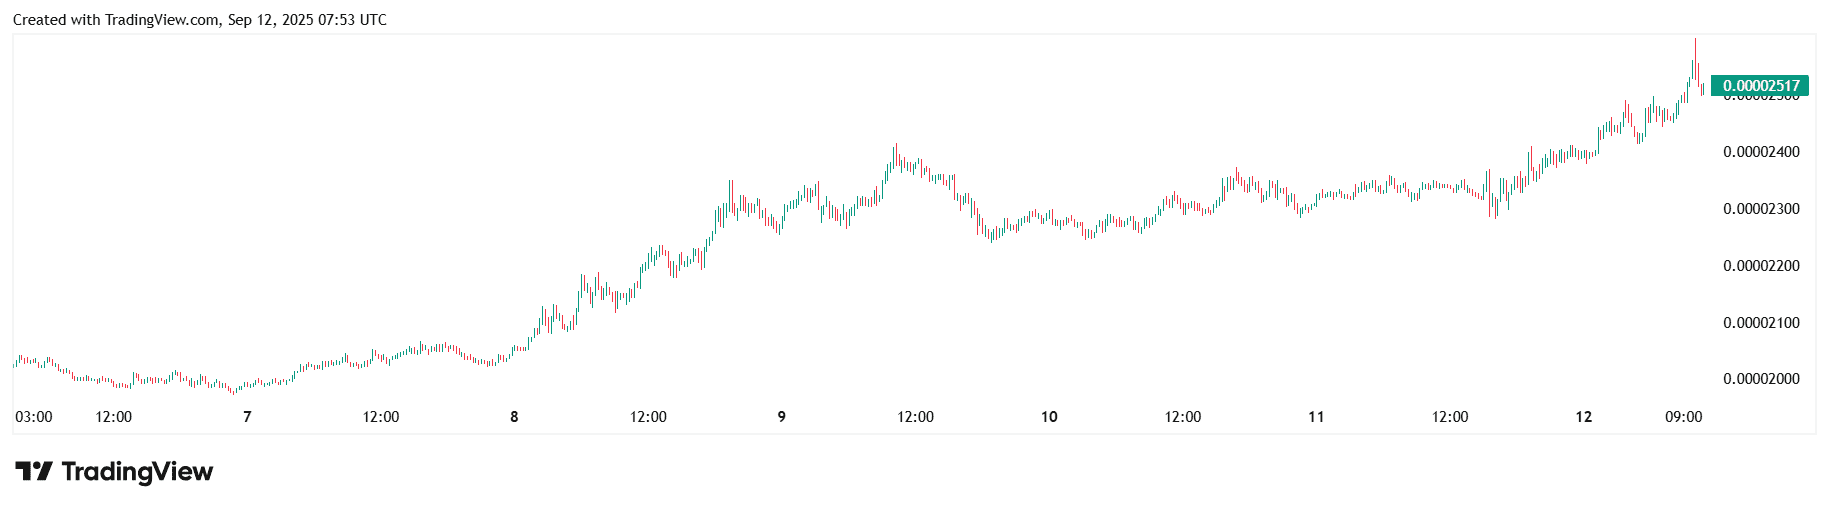Screen dimensions: 1829x509
Task: Select the 03:00 time axis label
Action: [34, 417]
